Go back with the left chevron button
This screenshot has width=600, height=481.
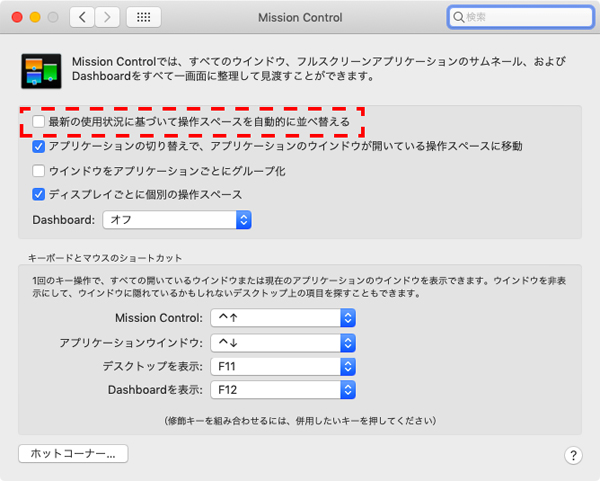82,17
